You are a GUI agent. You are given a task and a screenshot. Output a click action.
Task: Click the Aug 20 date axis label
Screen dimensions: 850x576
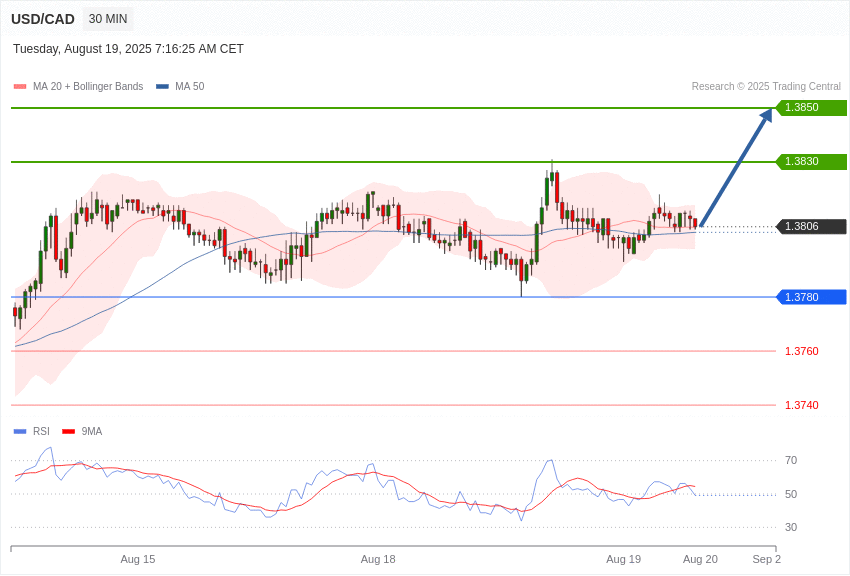(x=700, y=559)
